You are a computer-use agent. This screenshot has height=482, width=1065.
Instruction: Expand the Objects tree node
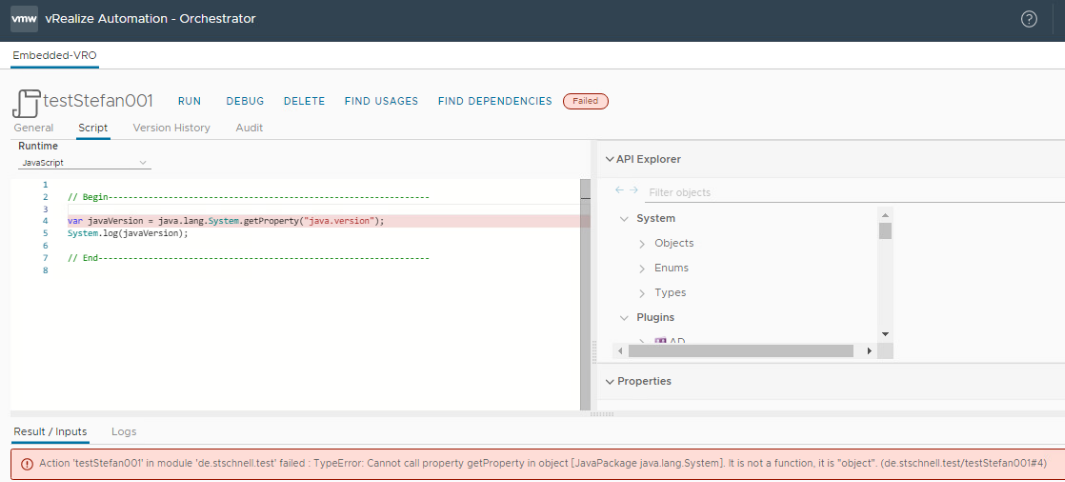642,244
